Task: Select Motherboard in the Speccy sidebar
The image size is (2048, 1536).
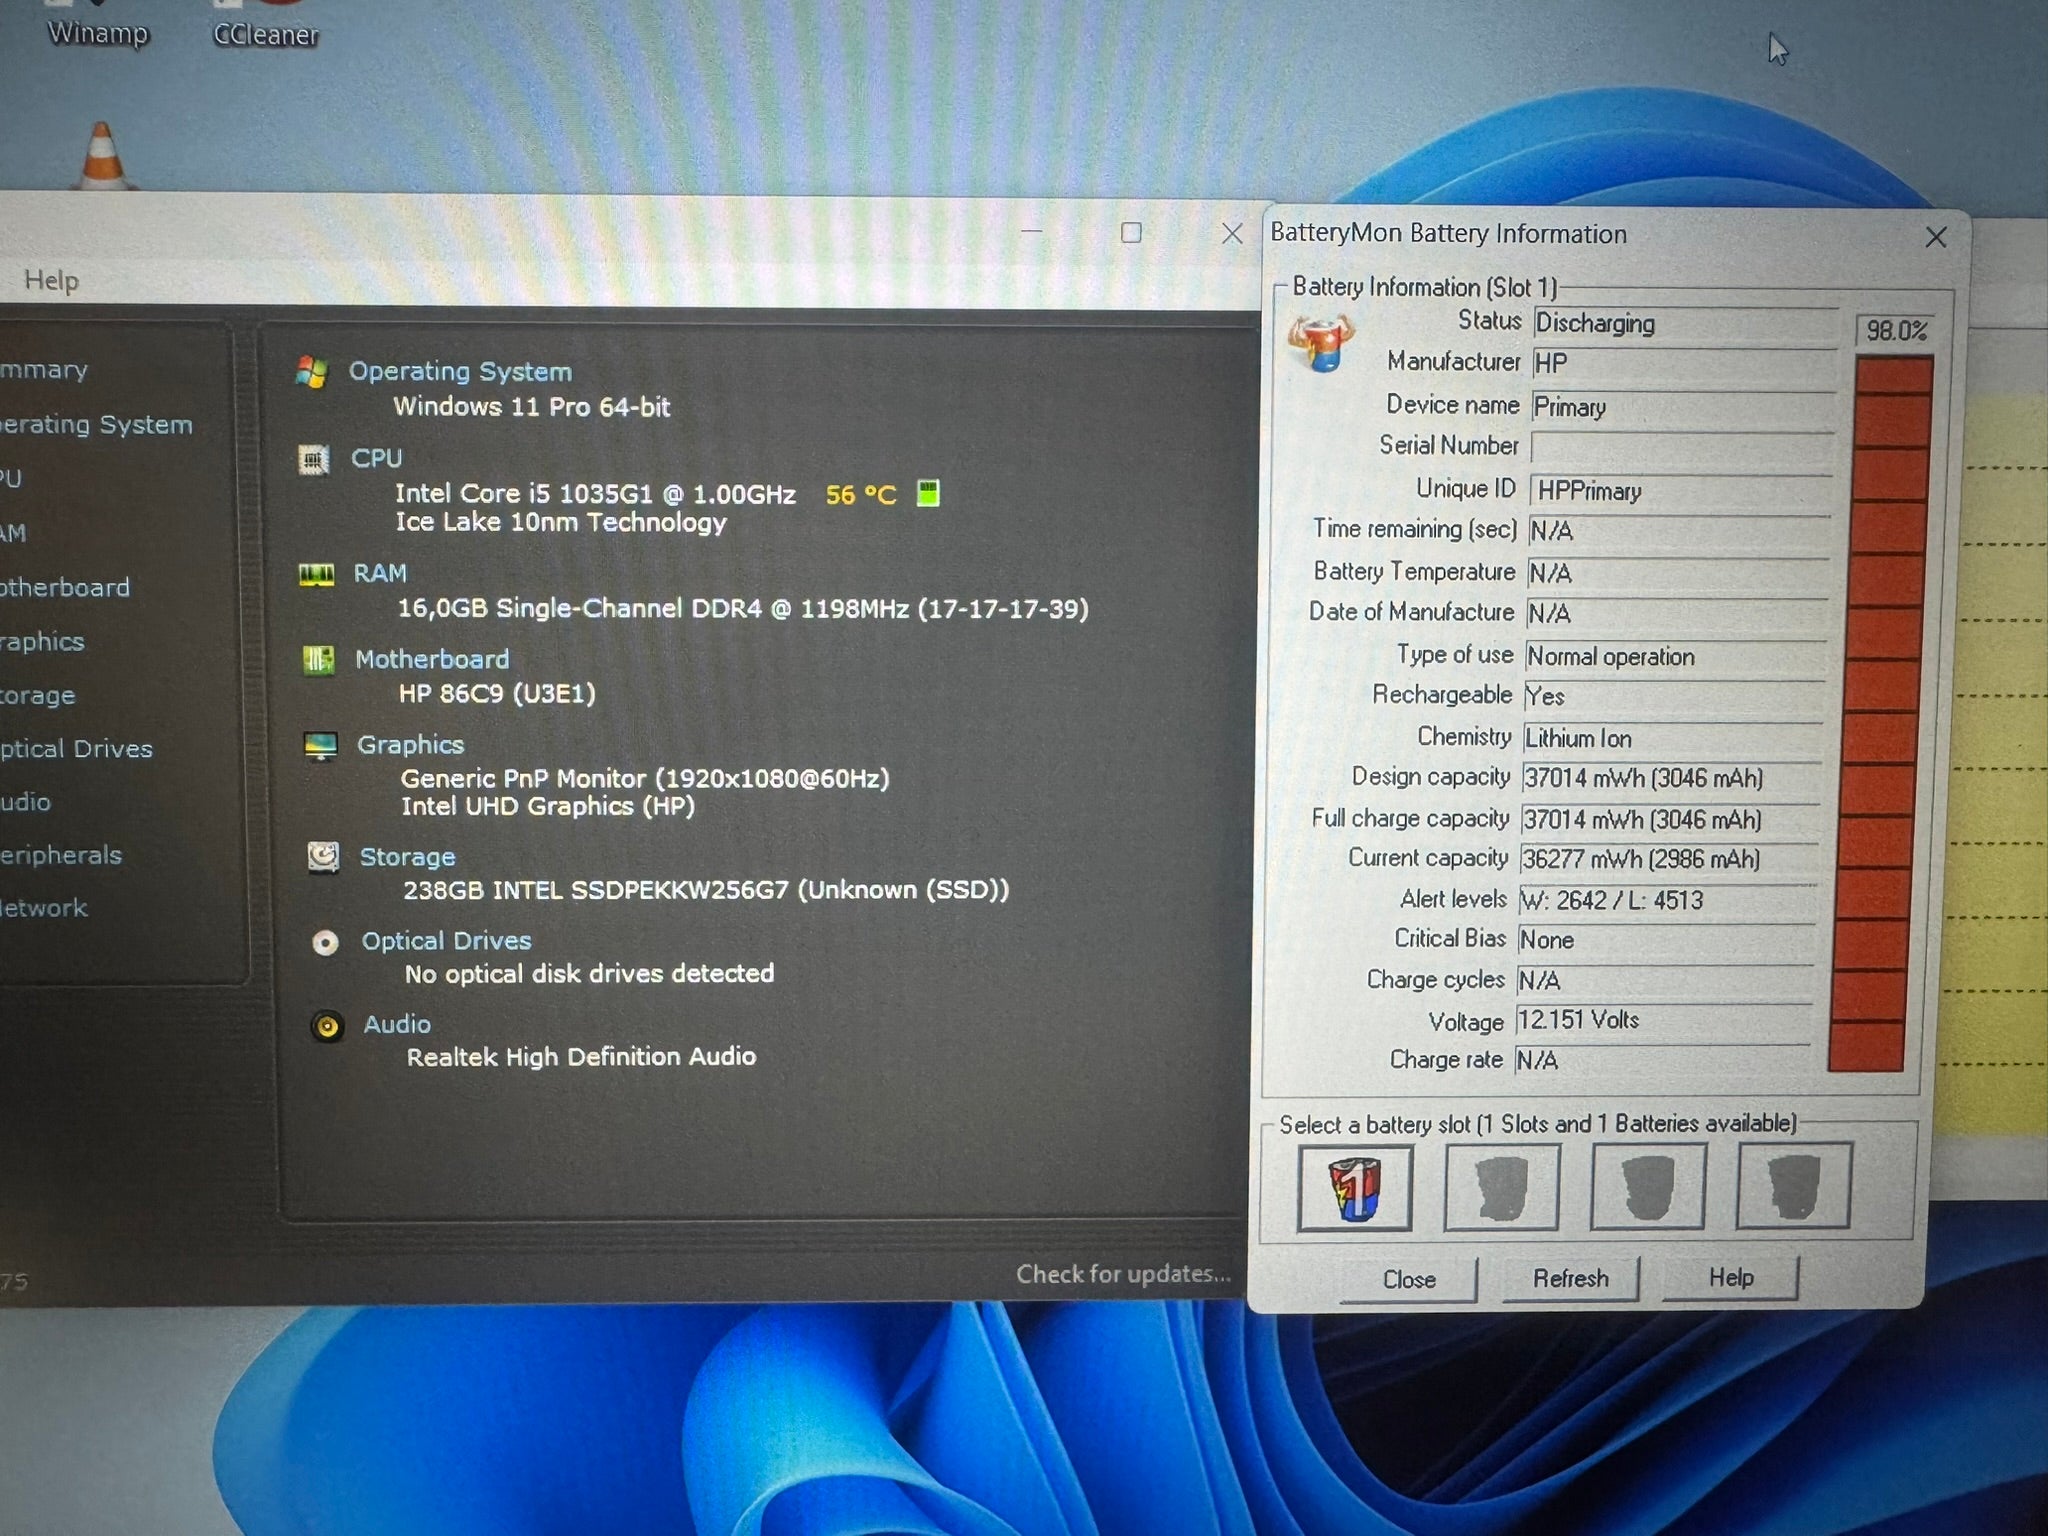Action: [65, 588]
